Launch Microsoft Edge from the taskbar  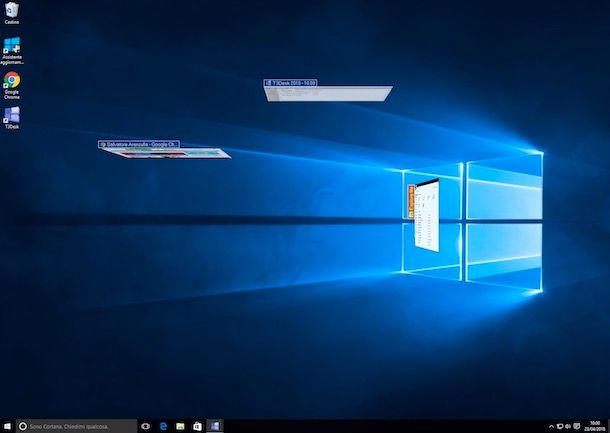[x=163, y=426]
